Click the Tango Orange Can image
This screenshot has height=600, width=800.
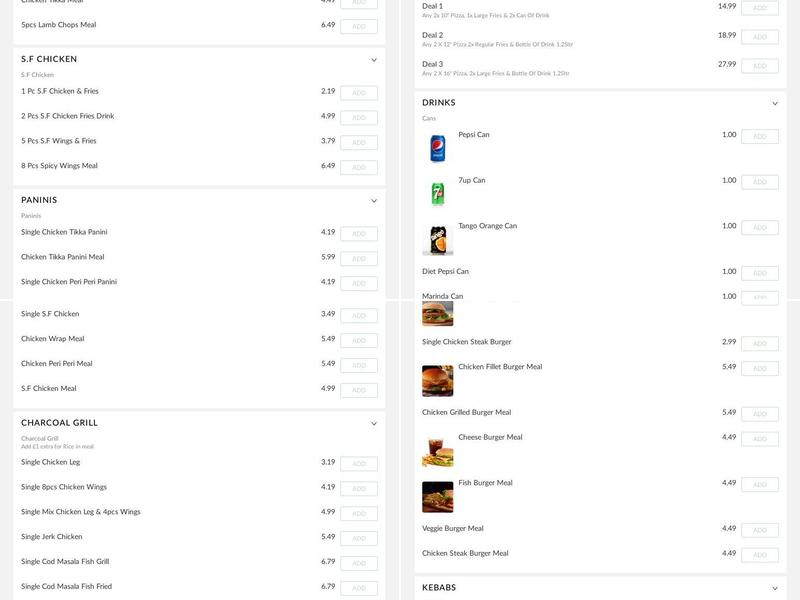[438, 239]
